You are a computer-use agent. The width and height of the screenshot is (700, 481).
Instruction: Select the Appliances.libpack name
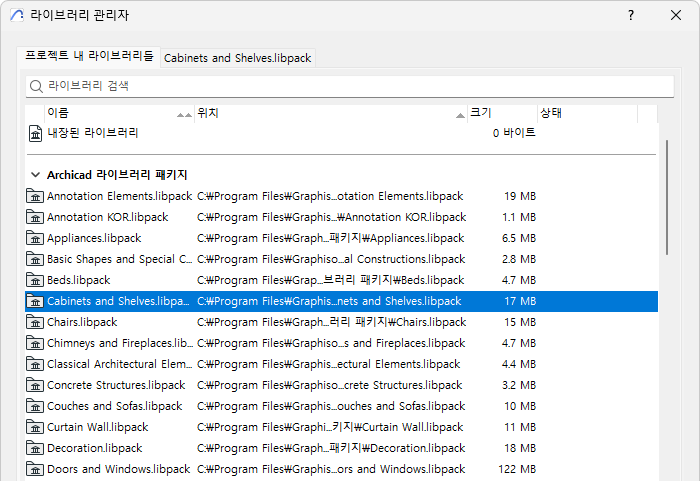point(94,238)
